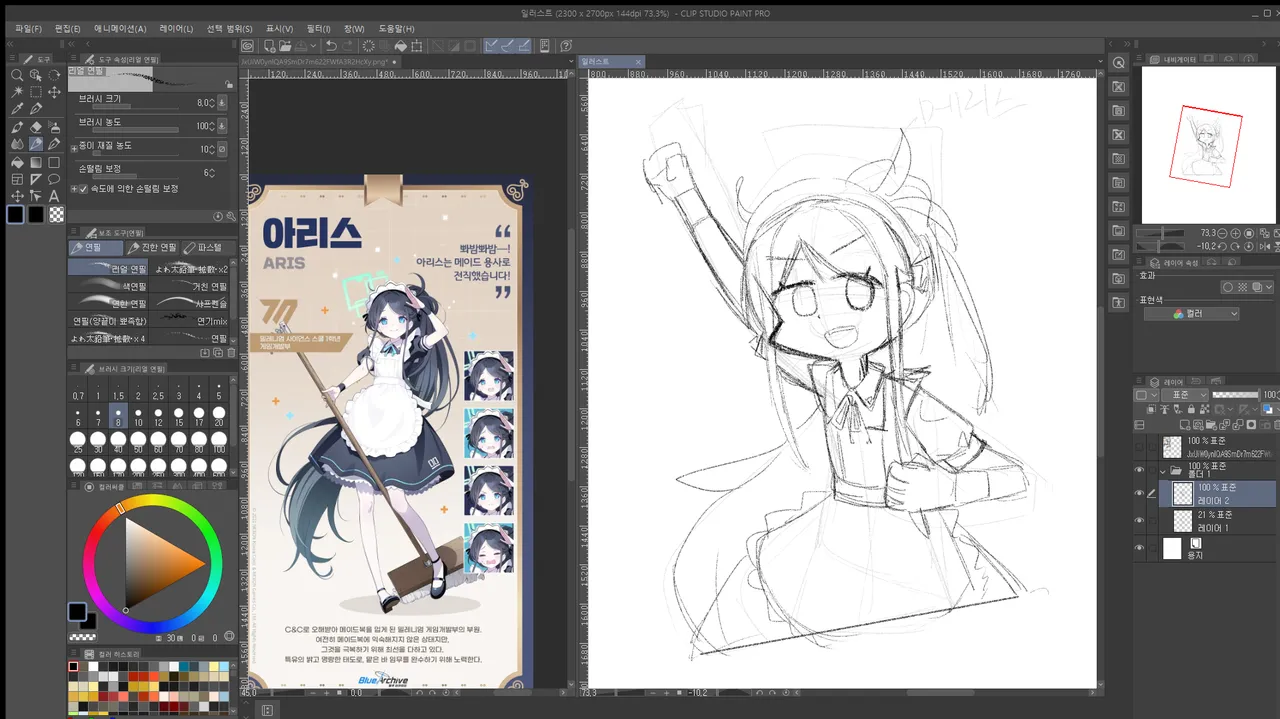This screenshot has height=719, width=1280.
Task: Hide the 용지 paper layer
Action: pyautogui.click(x=1139, y=547)
